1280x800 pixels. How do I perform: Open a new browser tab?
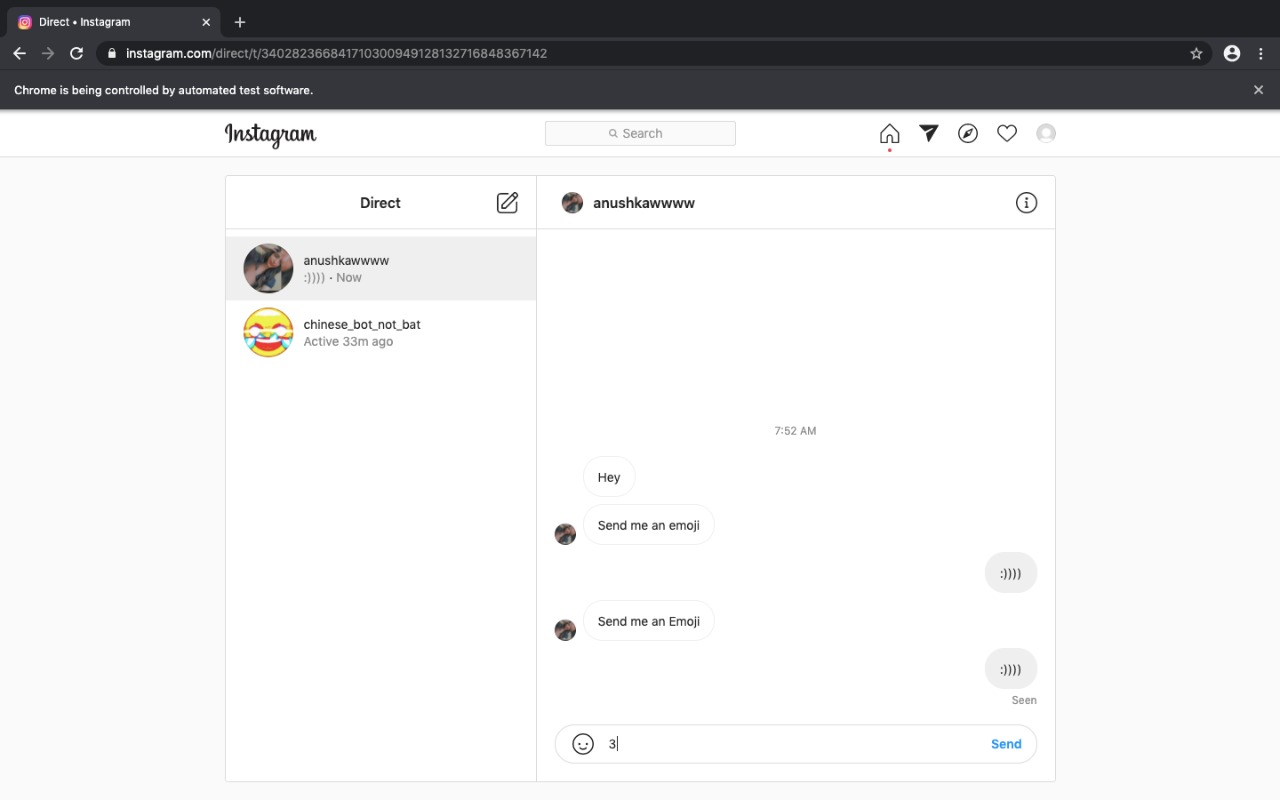240,22
